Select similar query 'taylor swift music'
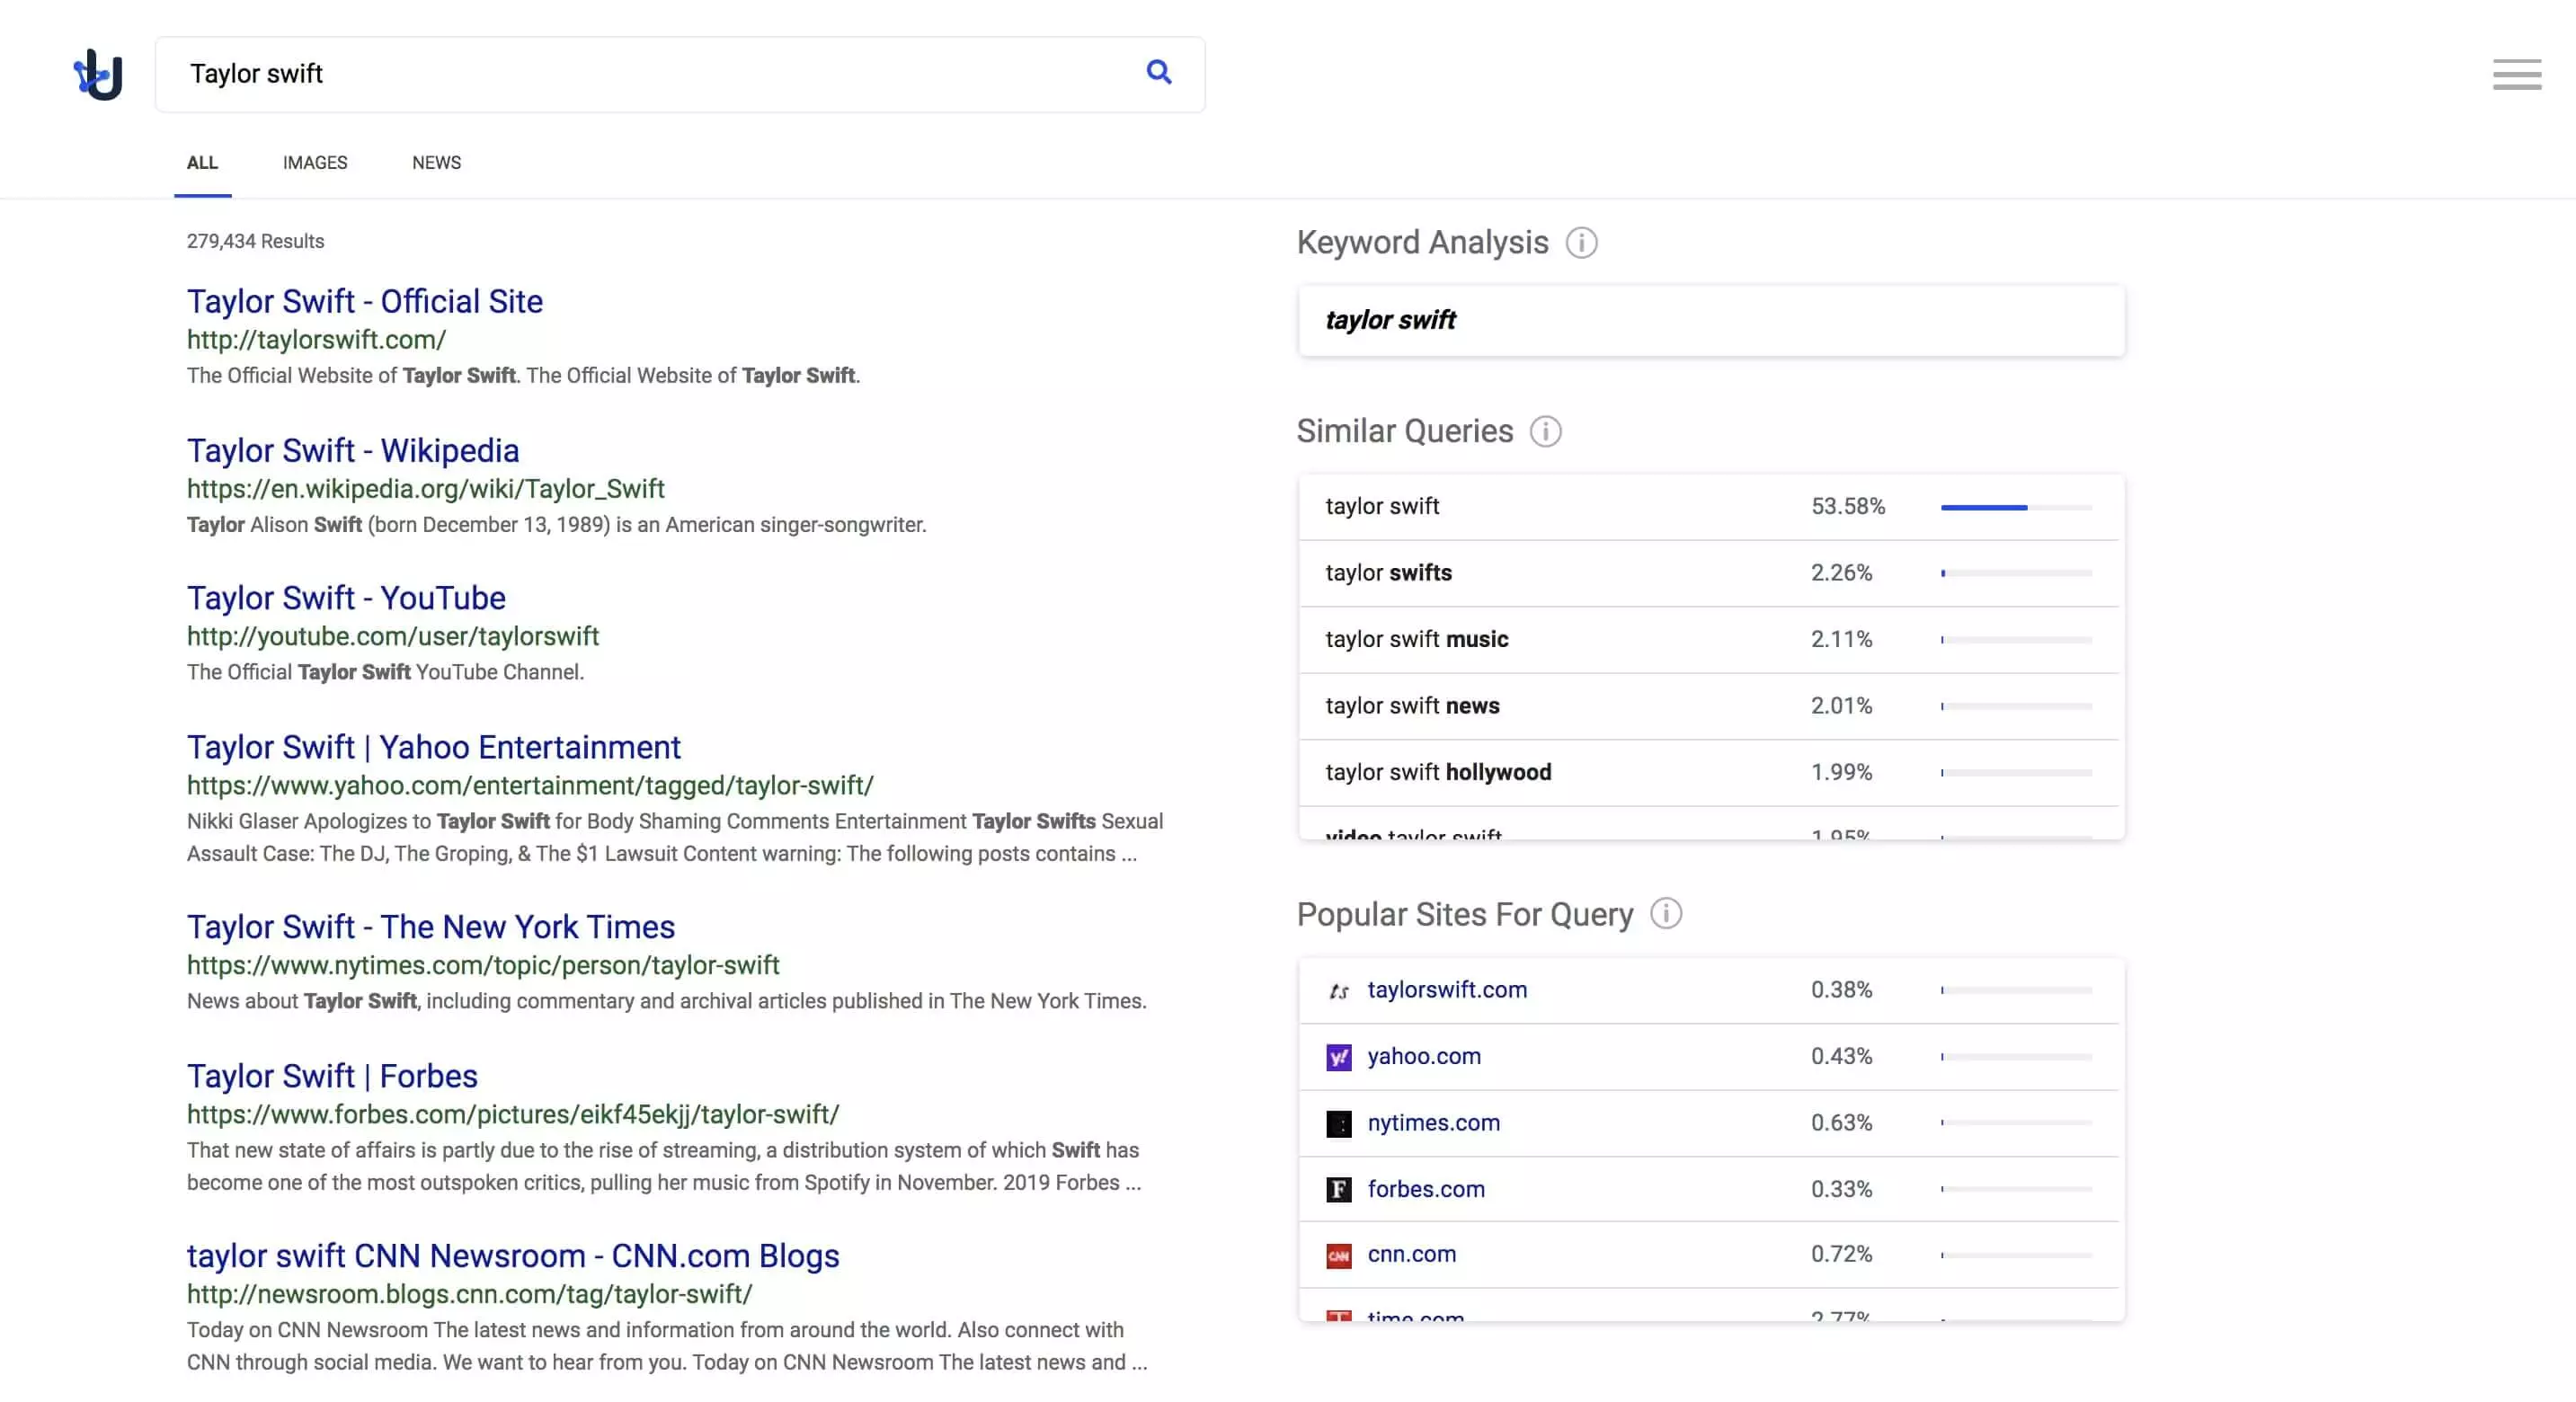This screenshot has width=2576, height=1402. pyautogui.click(x=1708, y=640)
